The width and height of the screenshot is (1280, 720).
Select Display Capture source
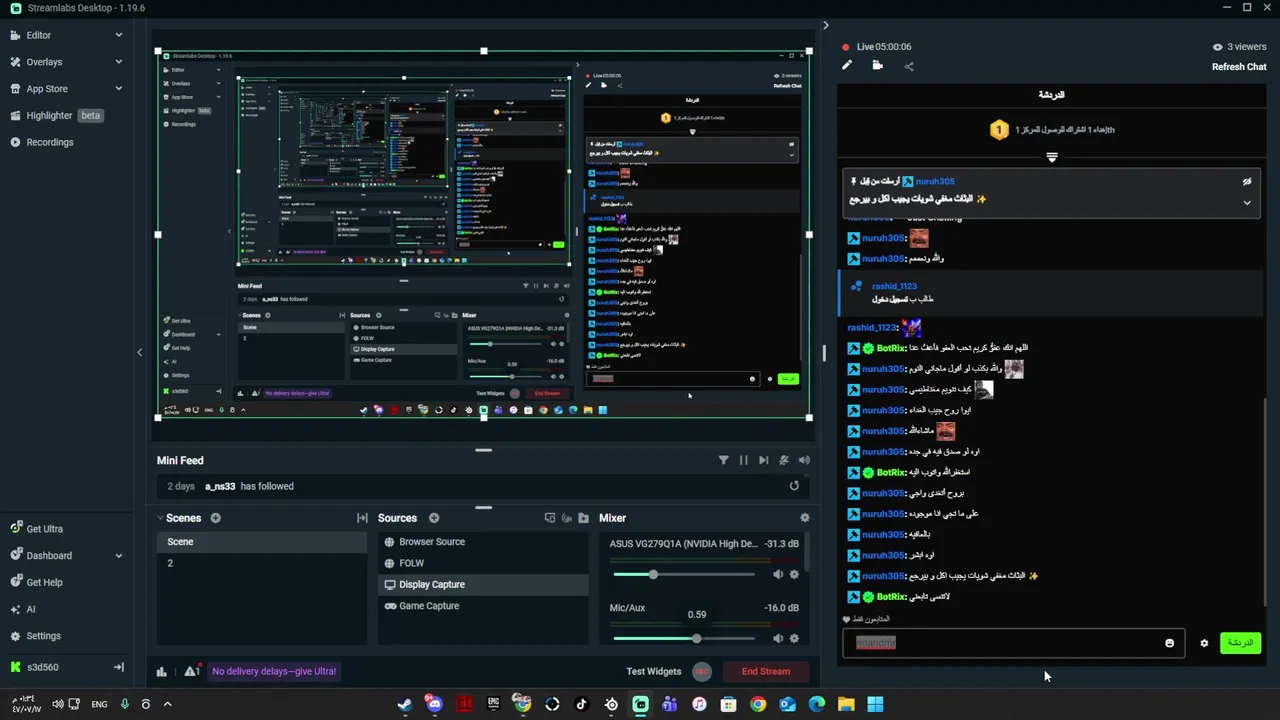tap(483, 584)
